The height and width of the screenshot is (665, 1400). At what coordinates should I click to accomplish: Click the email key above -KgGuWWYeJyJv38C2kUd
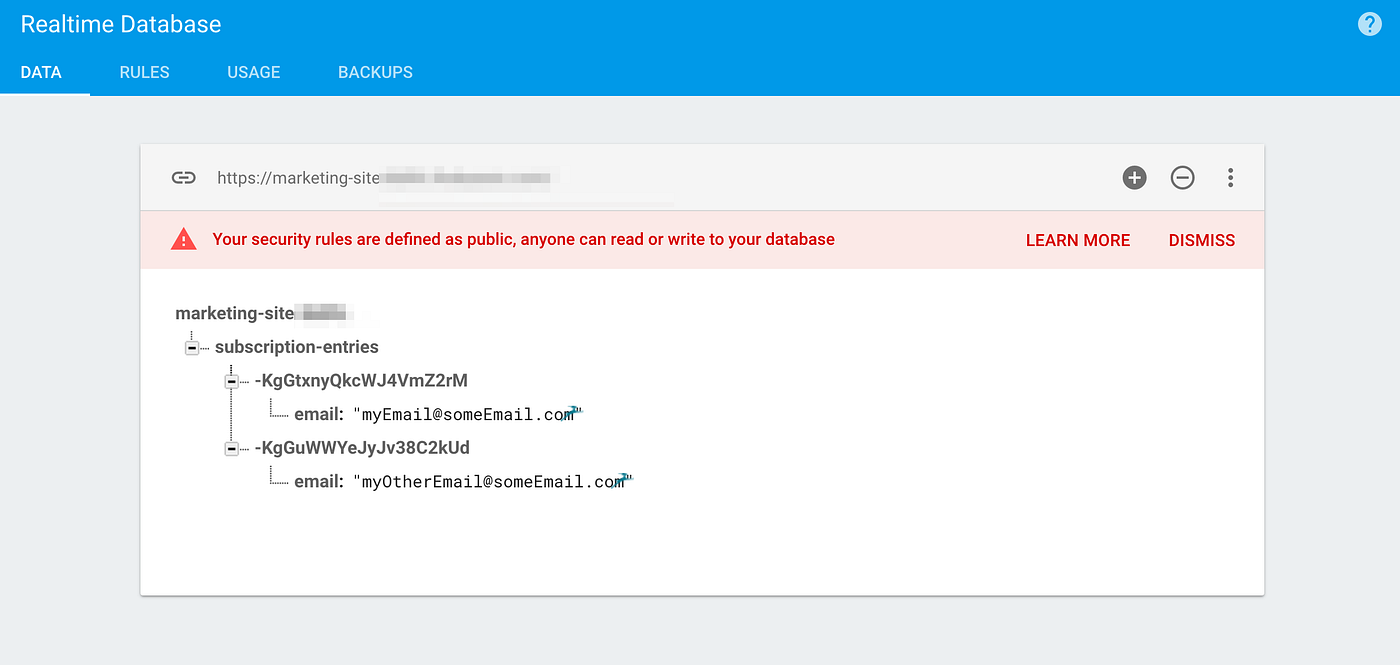pos(319,414)
